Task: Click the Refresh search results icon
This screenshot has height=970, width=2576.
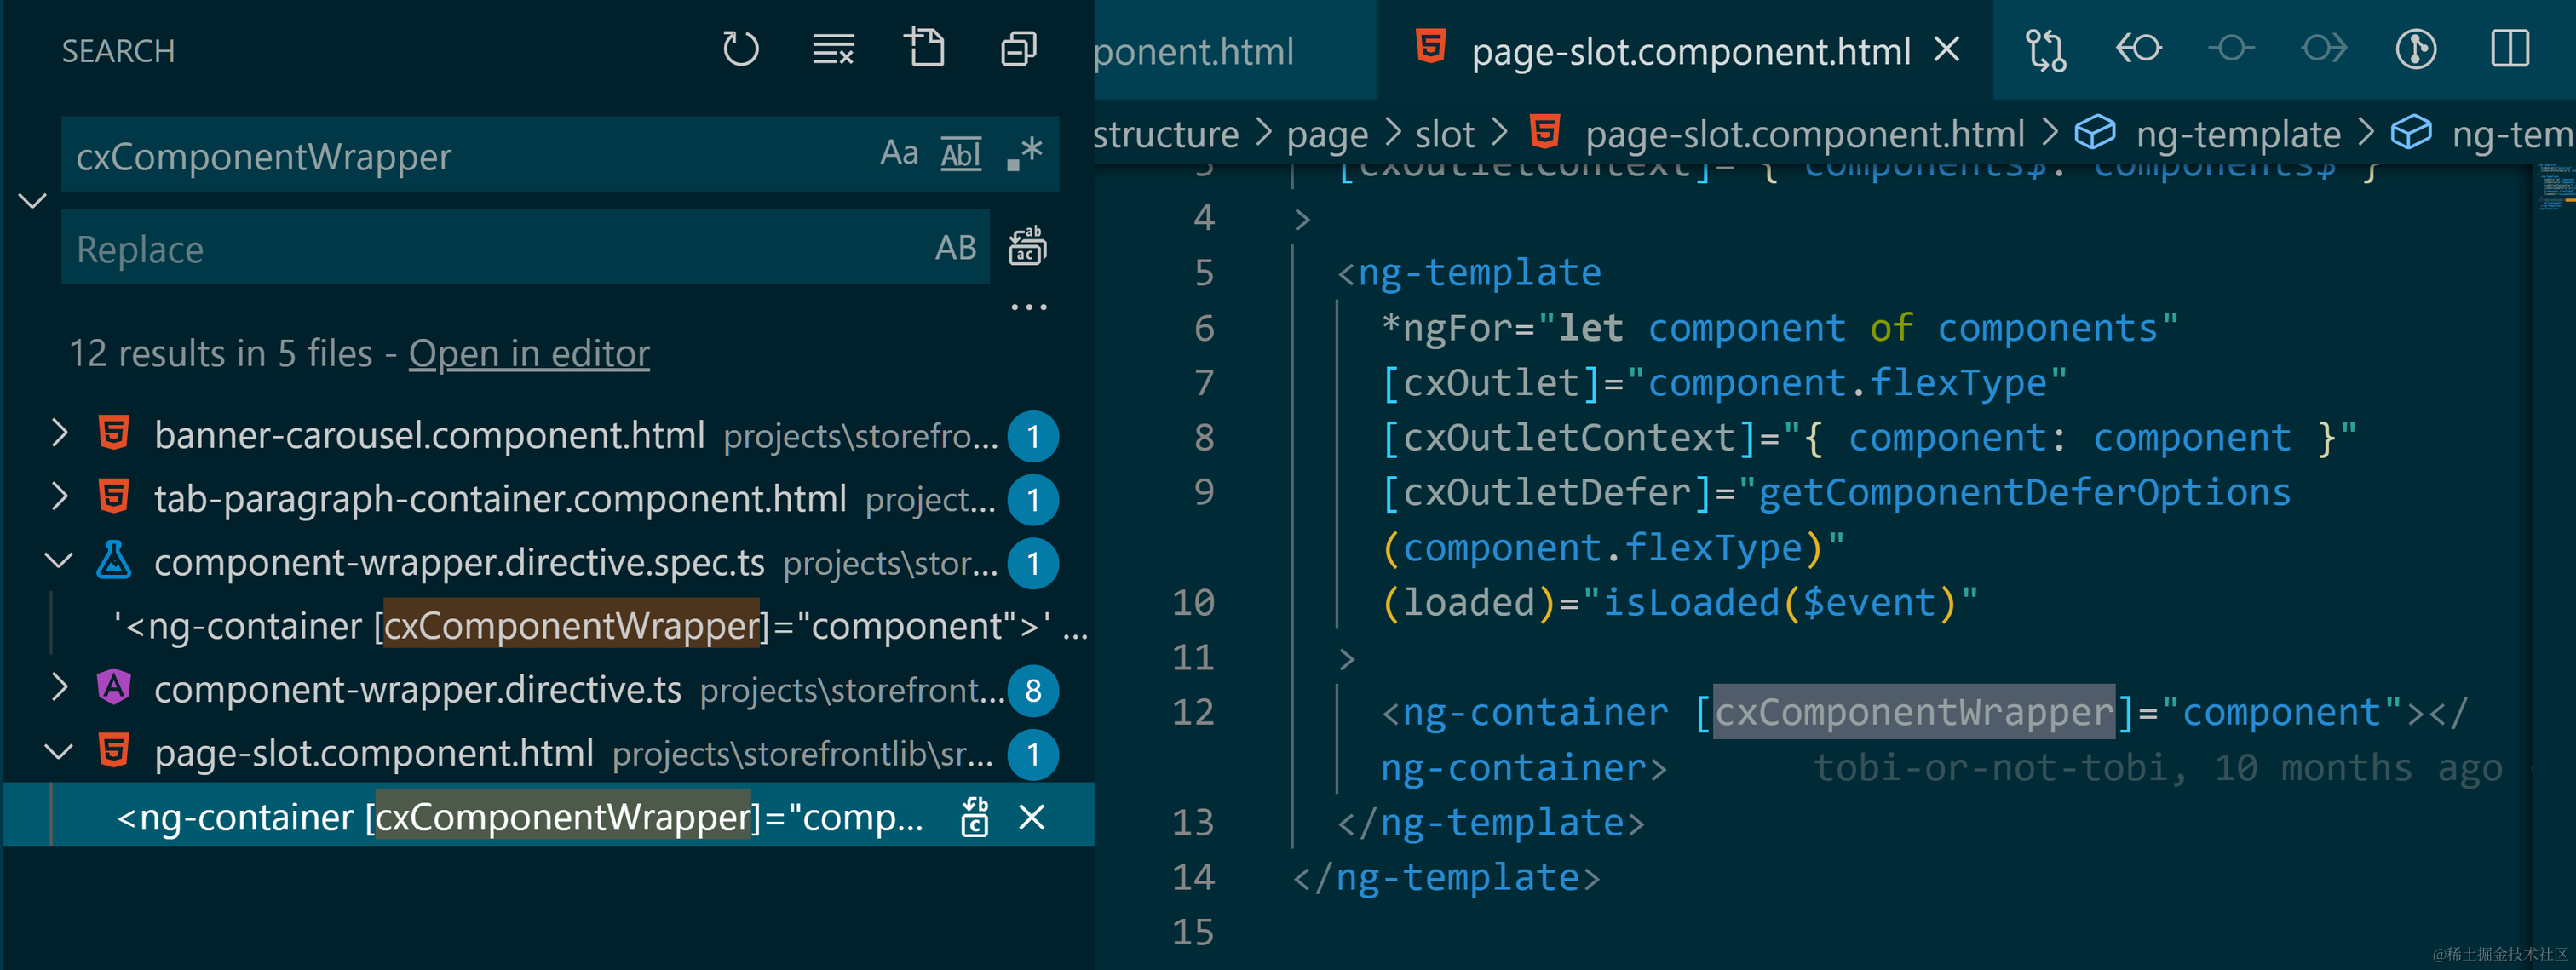Action: tap(740, 49)
